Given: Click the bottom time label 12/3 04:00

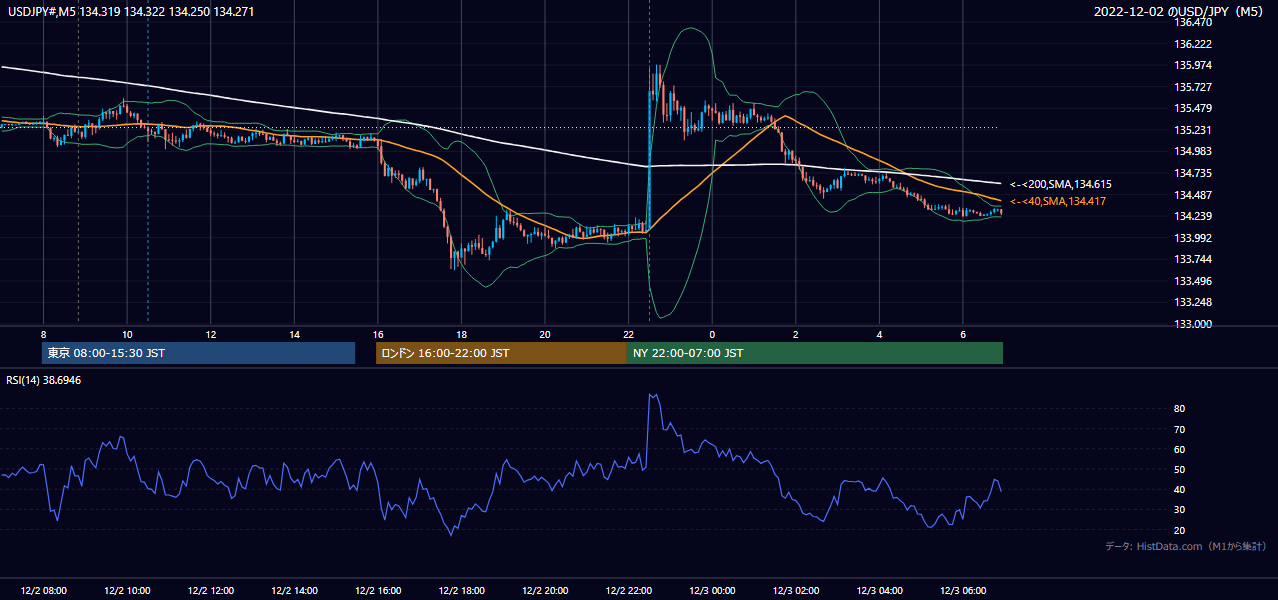Looking at the screenshot, I should click(880, 591).
